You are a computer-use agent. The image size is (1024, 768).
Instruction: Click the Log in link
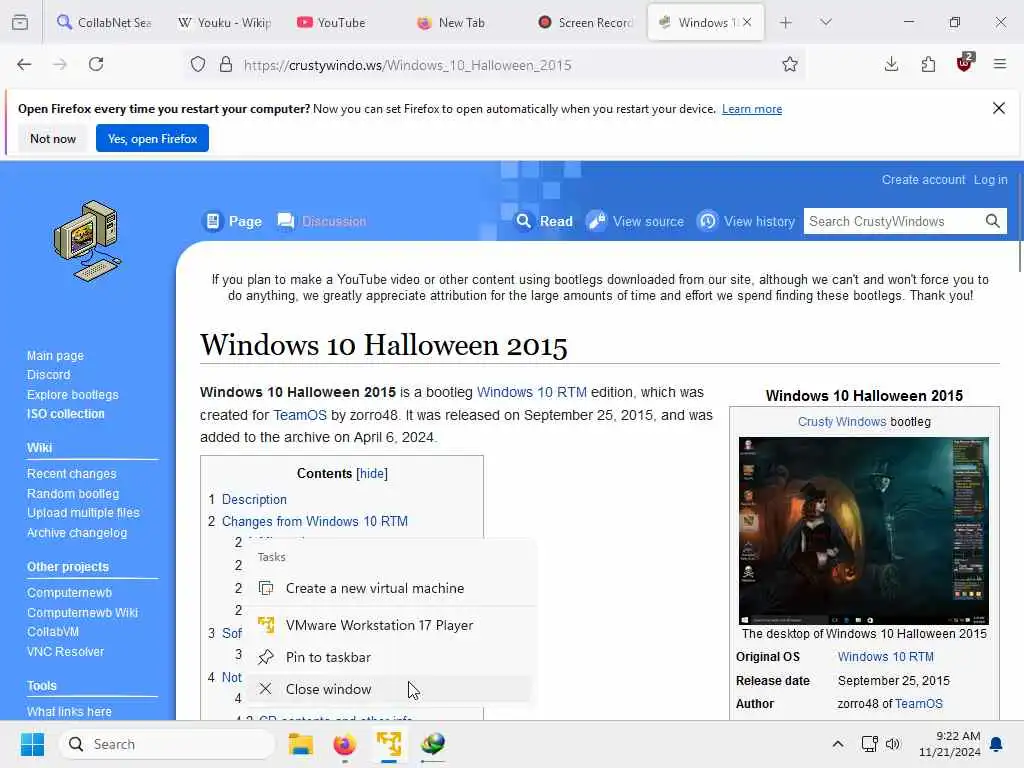[x=990, y=180]
